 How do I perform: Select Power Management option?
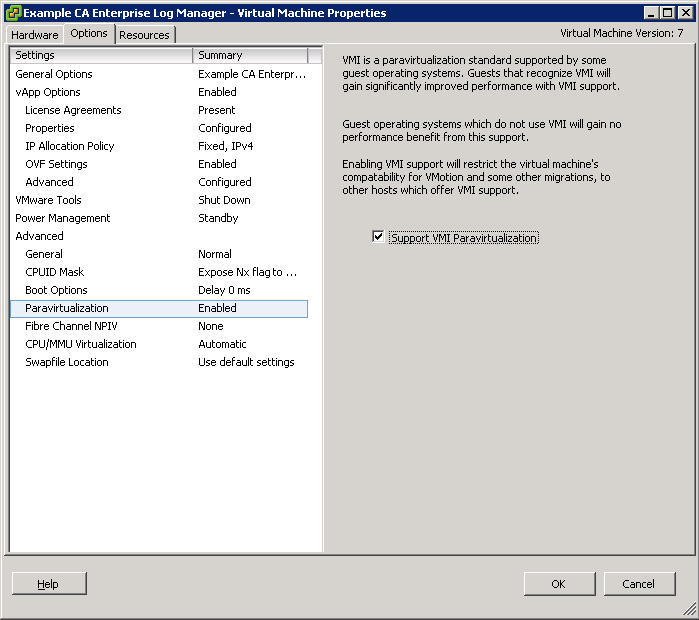[x=63, y=218]
